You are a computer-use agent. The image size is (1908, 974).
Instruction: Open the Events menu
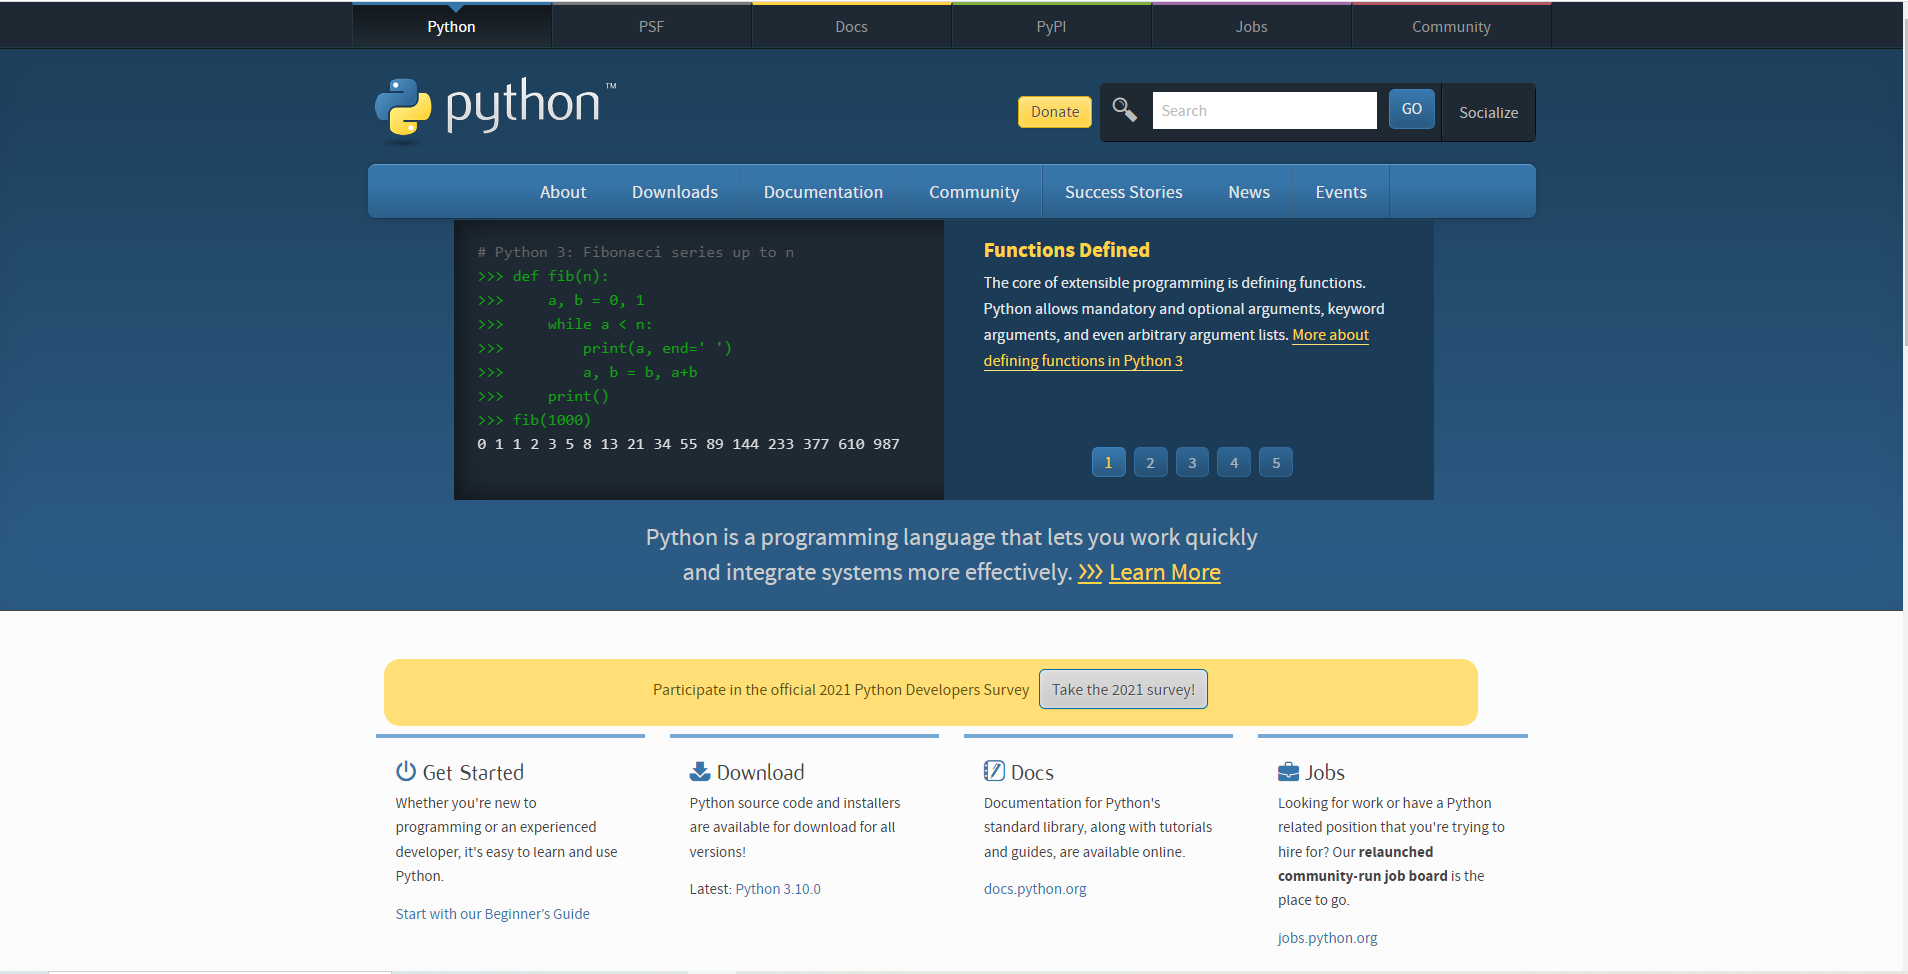pyautogui.click(x=1341, y=192)
